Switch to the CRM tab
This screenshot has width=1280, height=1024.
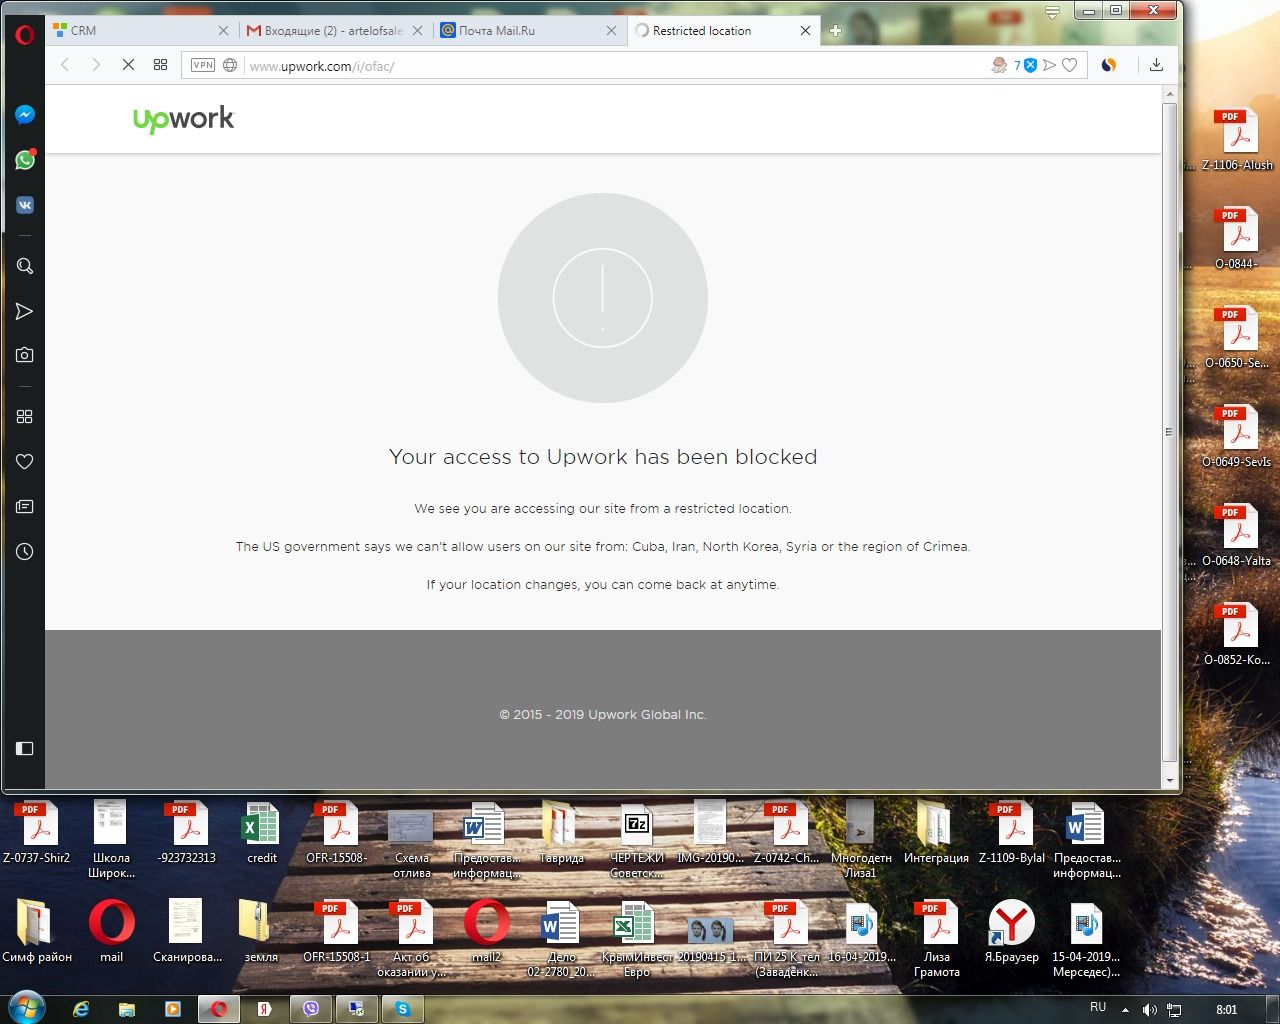click(x=140, y=31)
